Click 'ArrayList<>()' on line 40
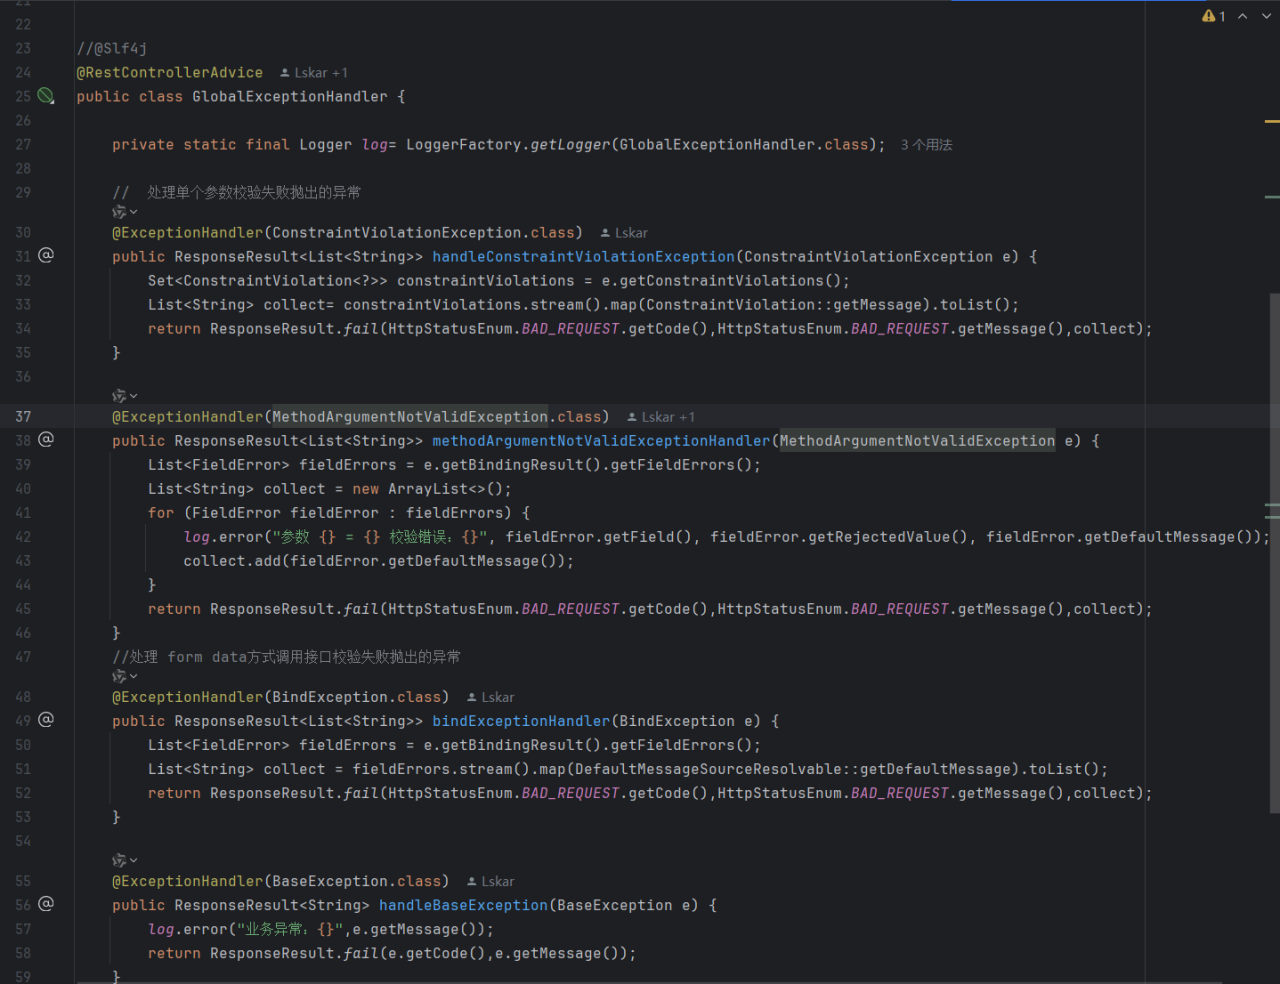Viewport: 1280px width, 984px height. point(446,489)
